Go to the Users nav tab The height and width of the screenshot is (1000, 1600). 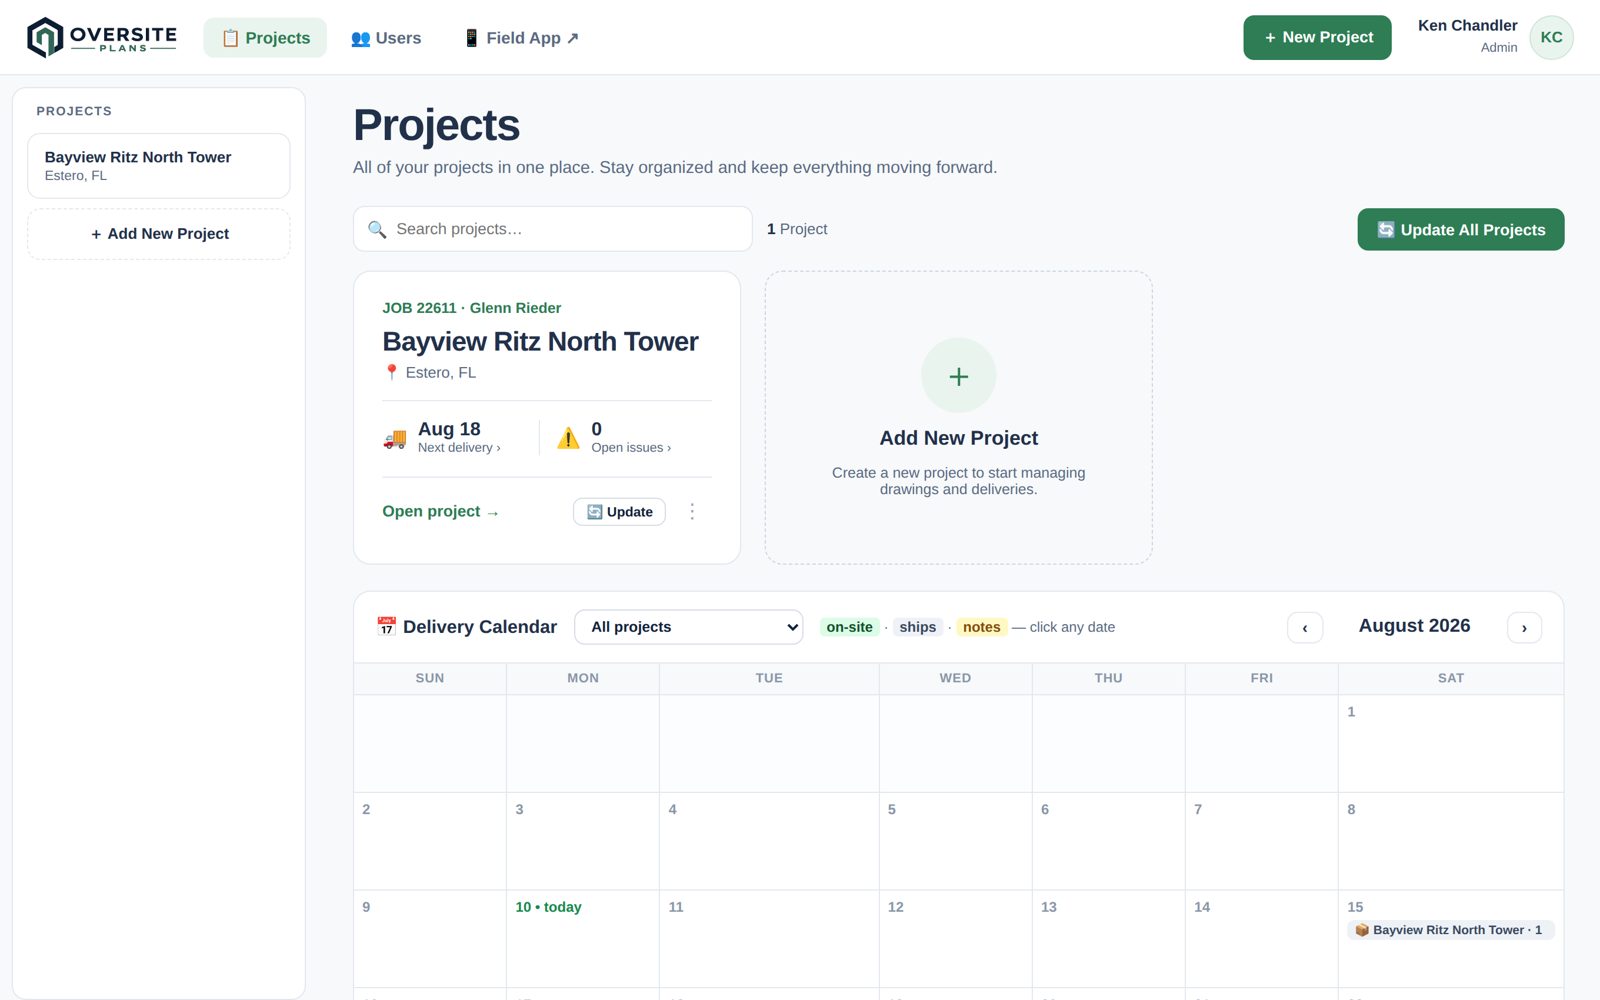tap(386, 38)
